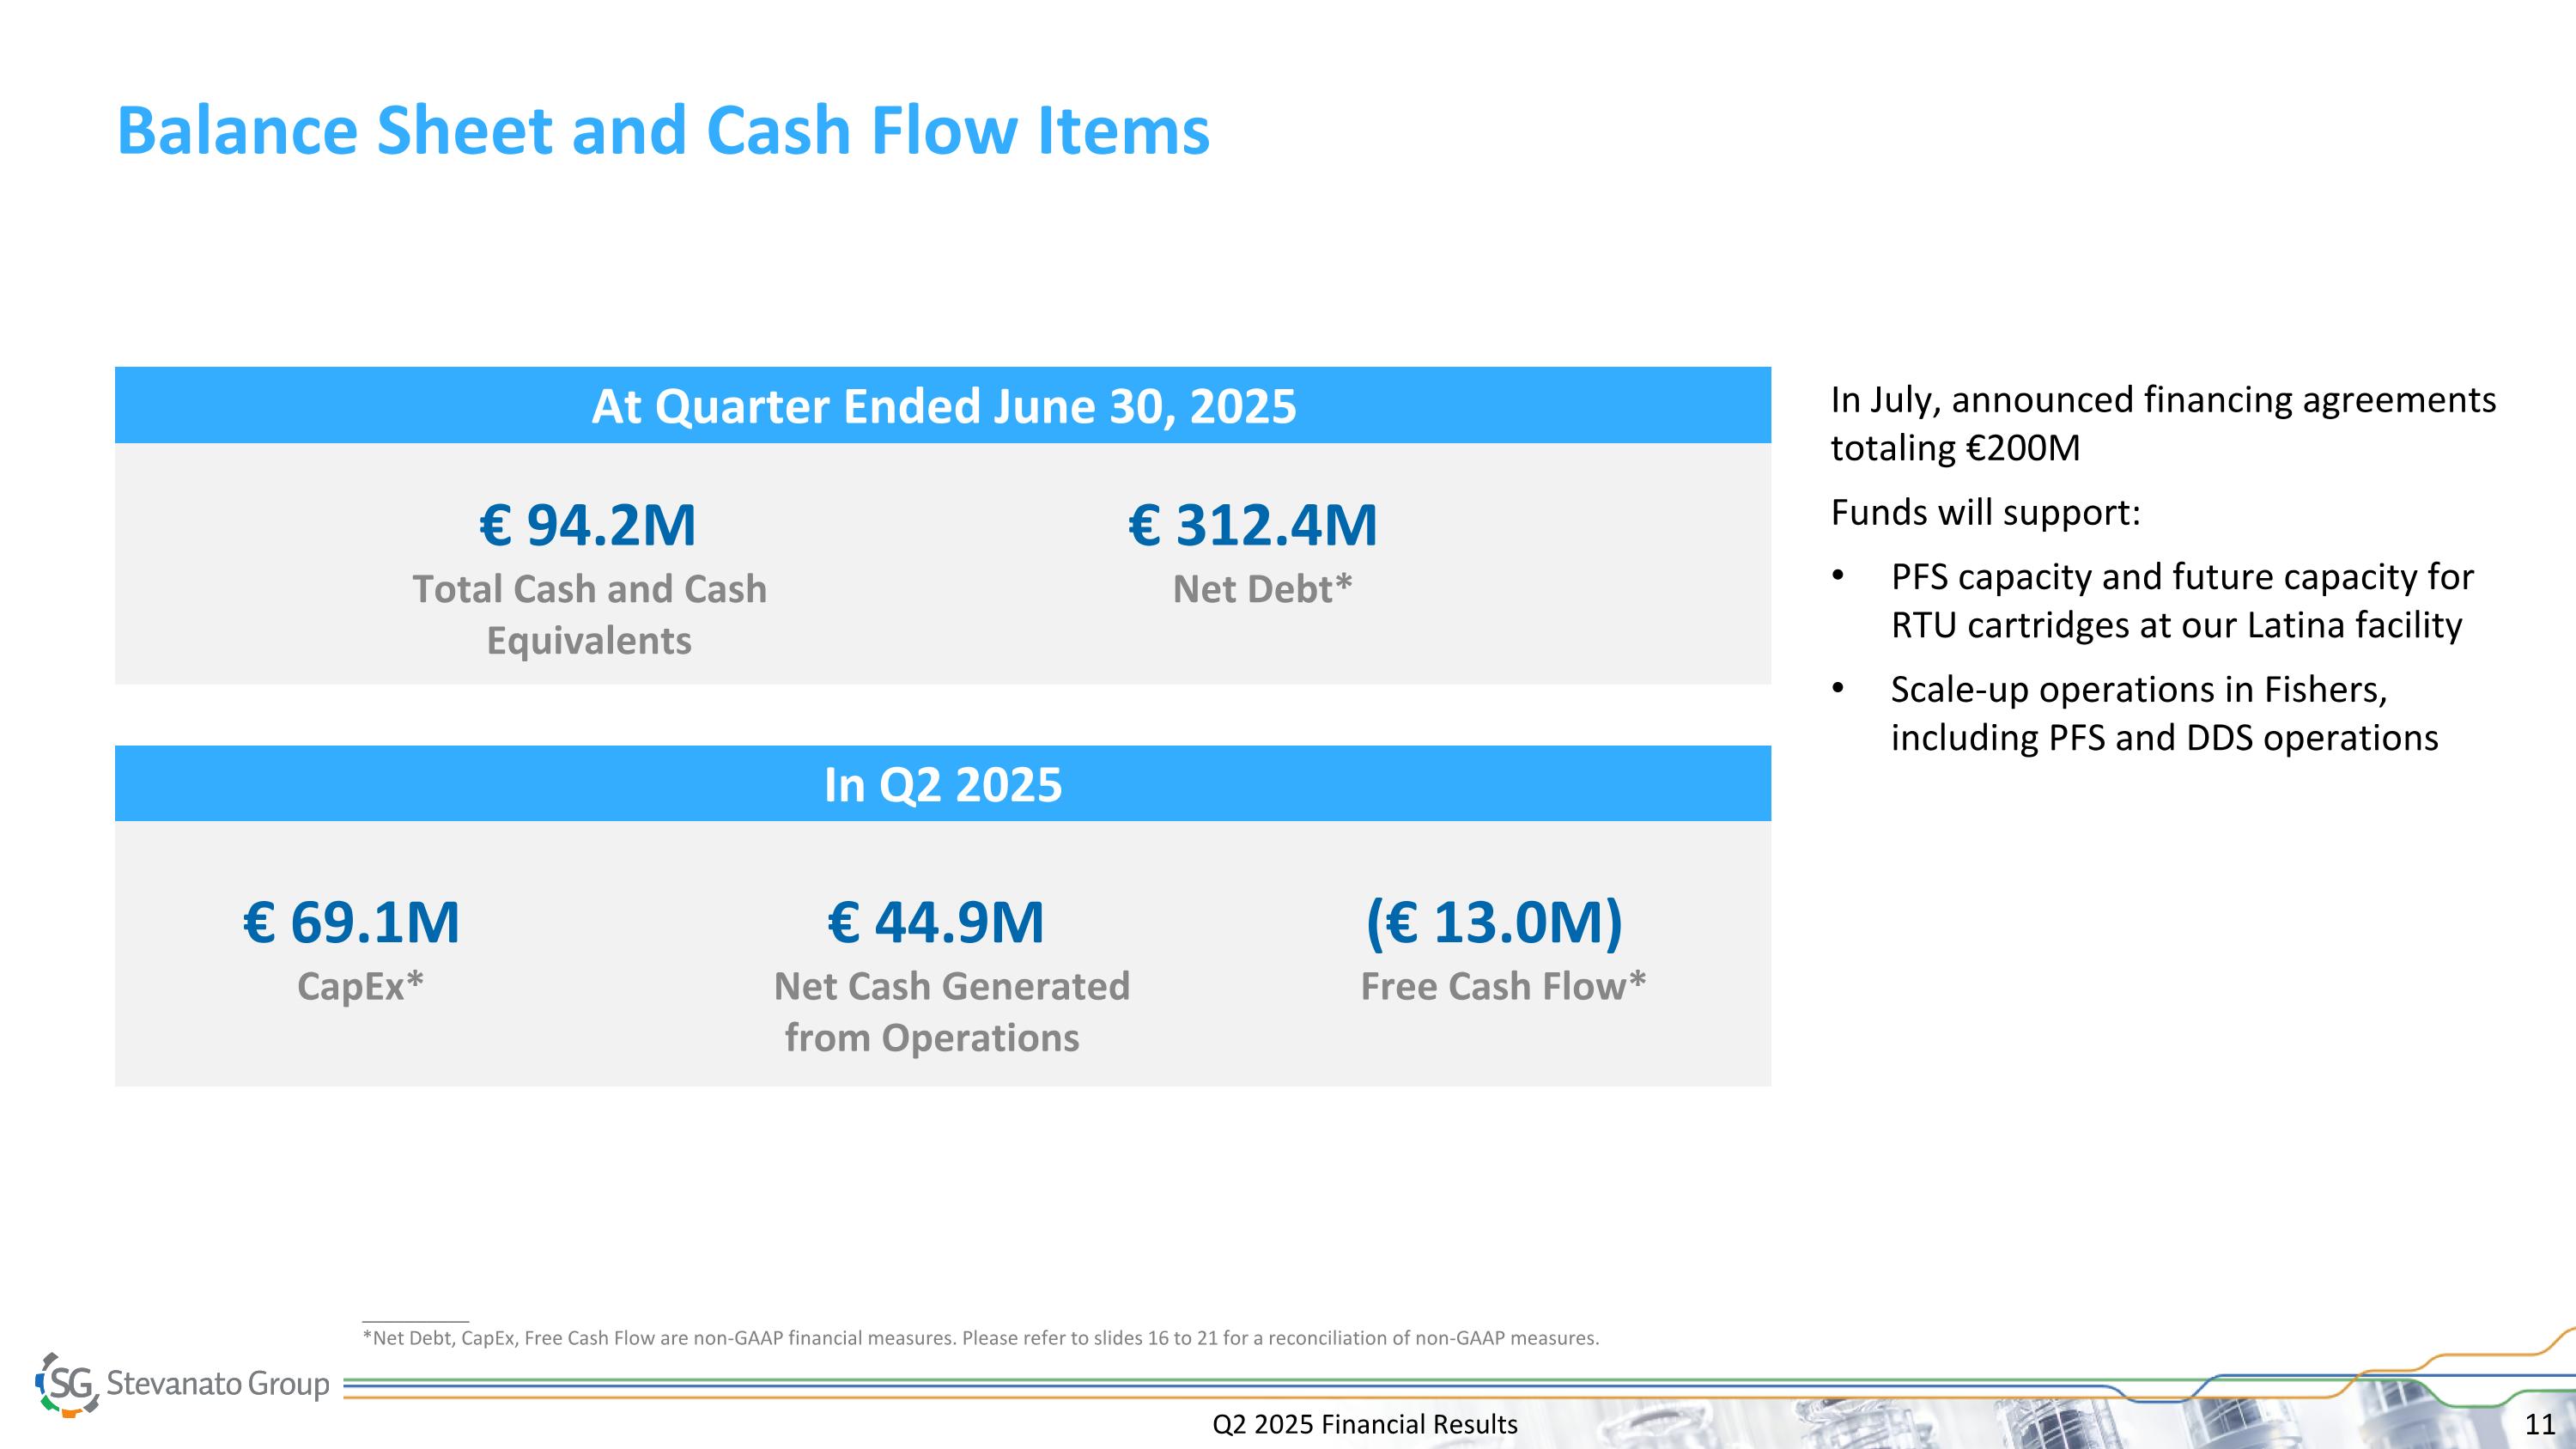This screenshot has width=2576, height=1449.
Task: Select the CapEx* label
Action: pyautogui.click(x=361, y=986)
